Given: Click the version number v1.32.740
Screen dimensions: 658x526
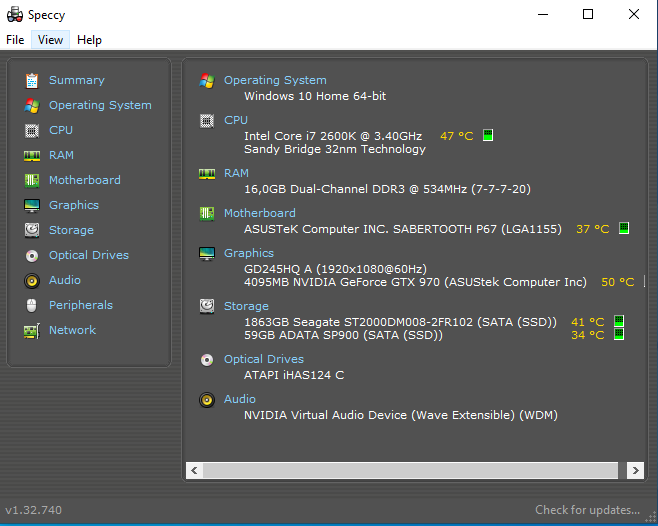Looking at the screenshot, I should click(34, 510).
